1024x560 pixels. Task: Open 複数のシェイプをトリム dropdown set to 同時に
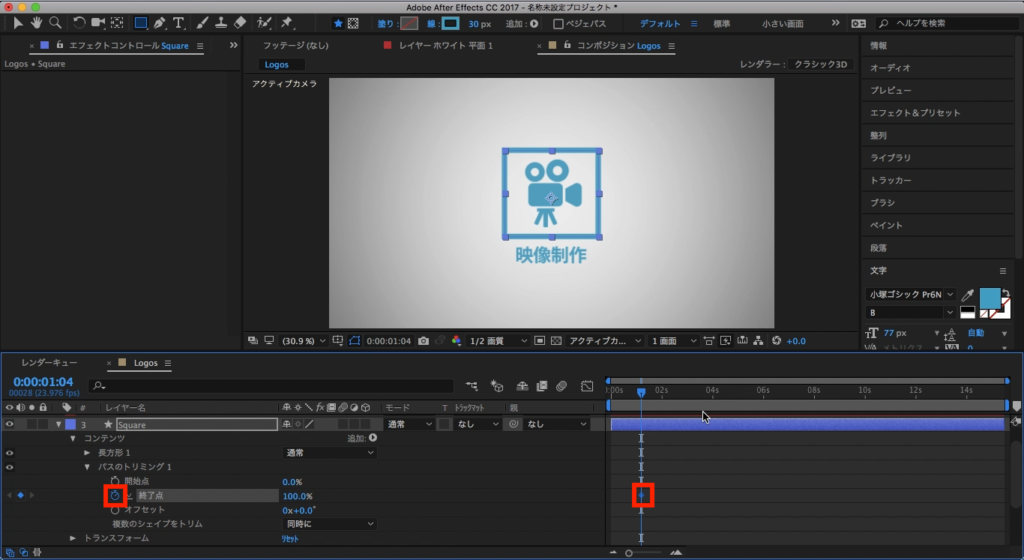(x=329, y=523)
